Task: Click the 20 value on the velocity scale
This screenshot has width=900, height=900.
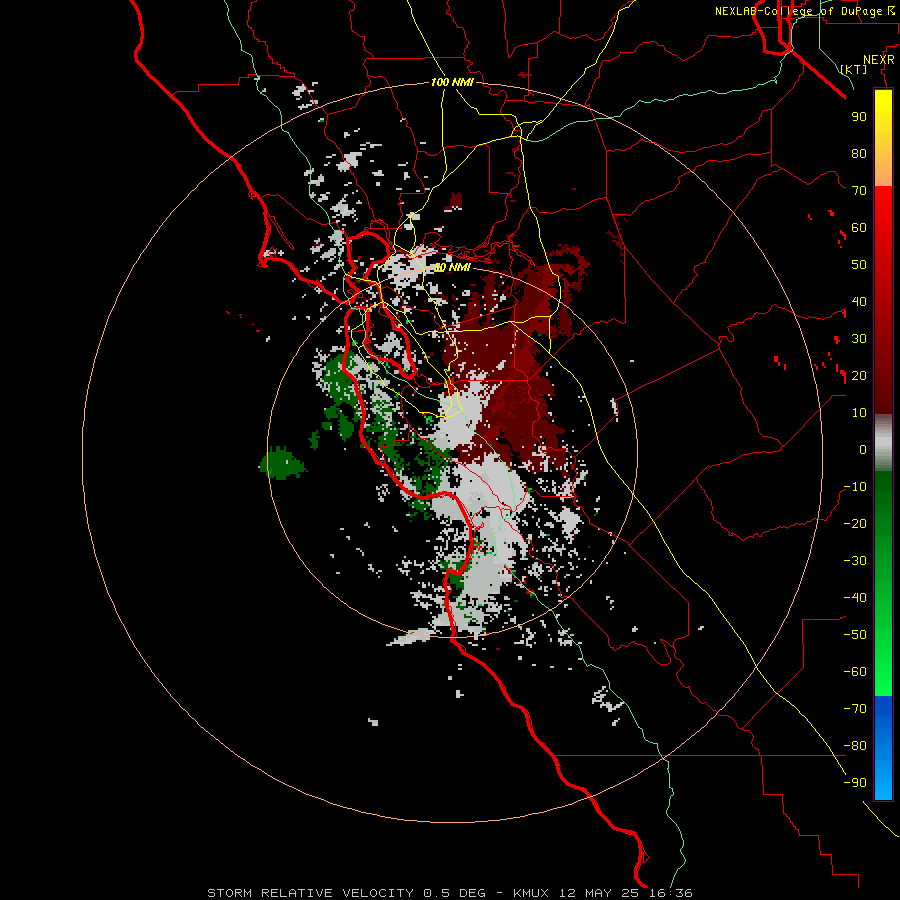Action: tap(859, 375)
